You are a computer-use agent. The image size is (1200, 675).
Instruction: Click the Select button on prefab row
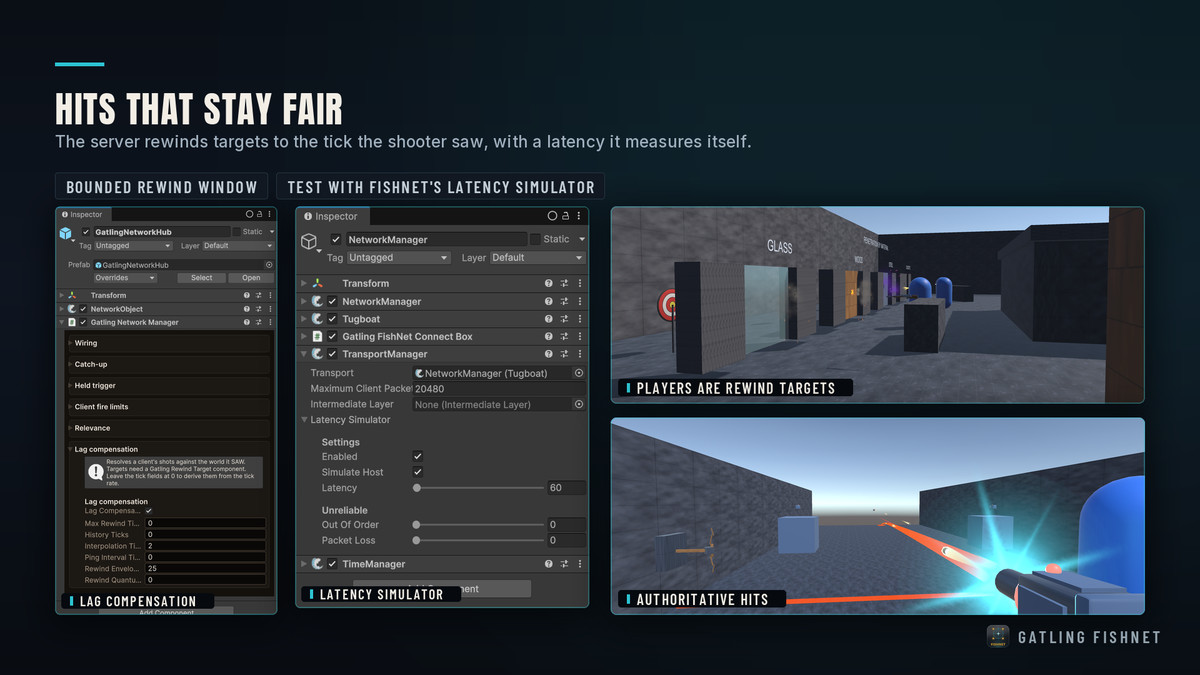202,278
